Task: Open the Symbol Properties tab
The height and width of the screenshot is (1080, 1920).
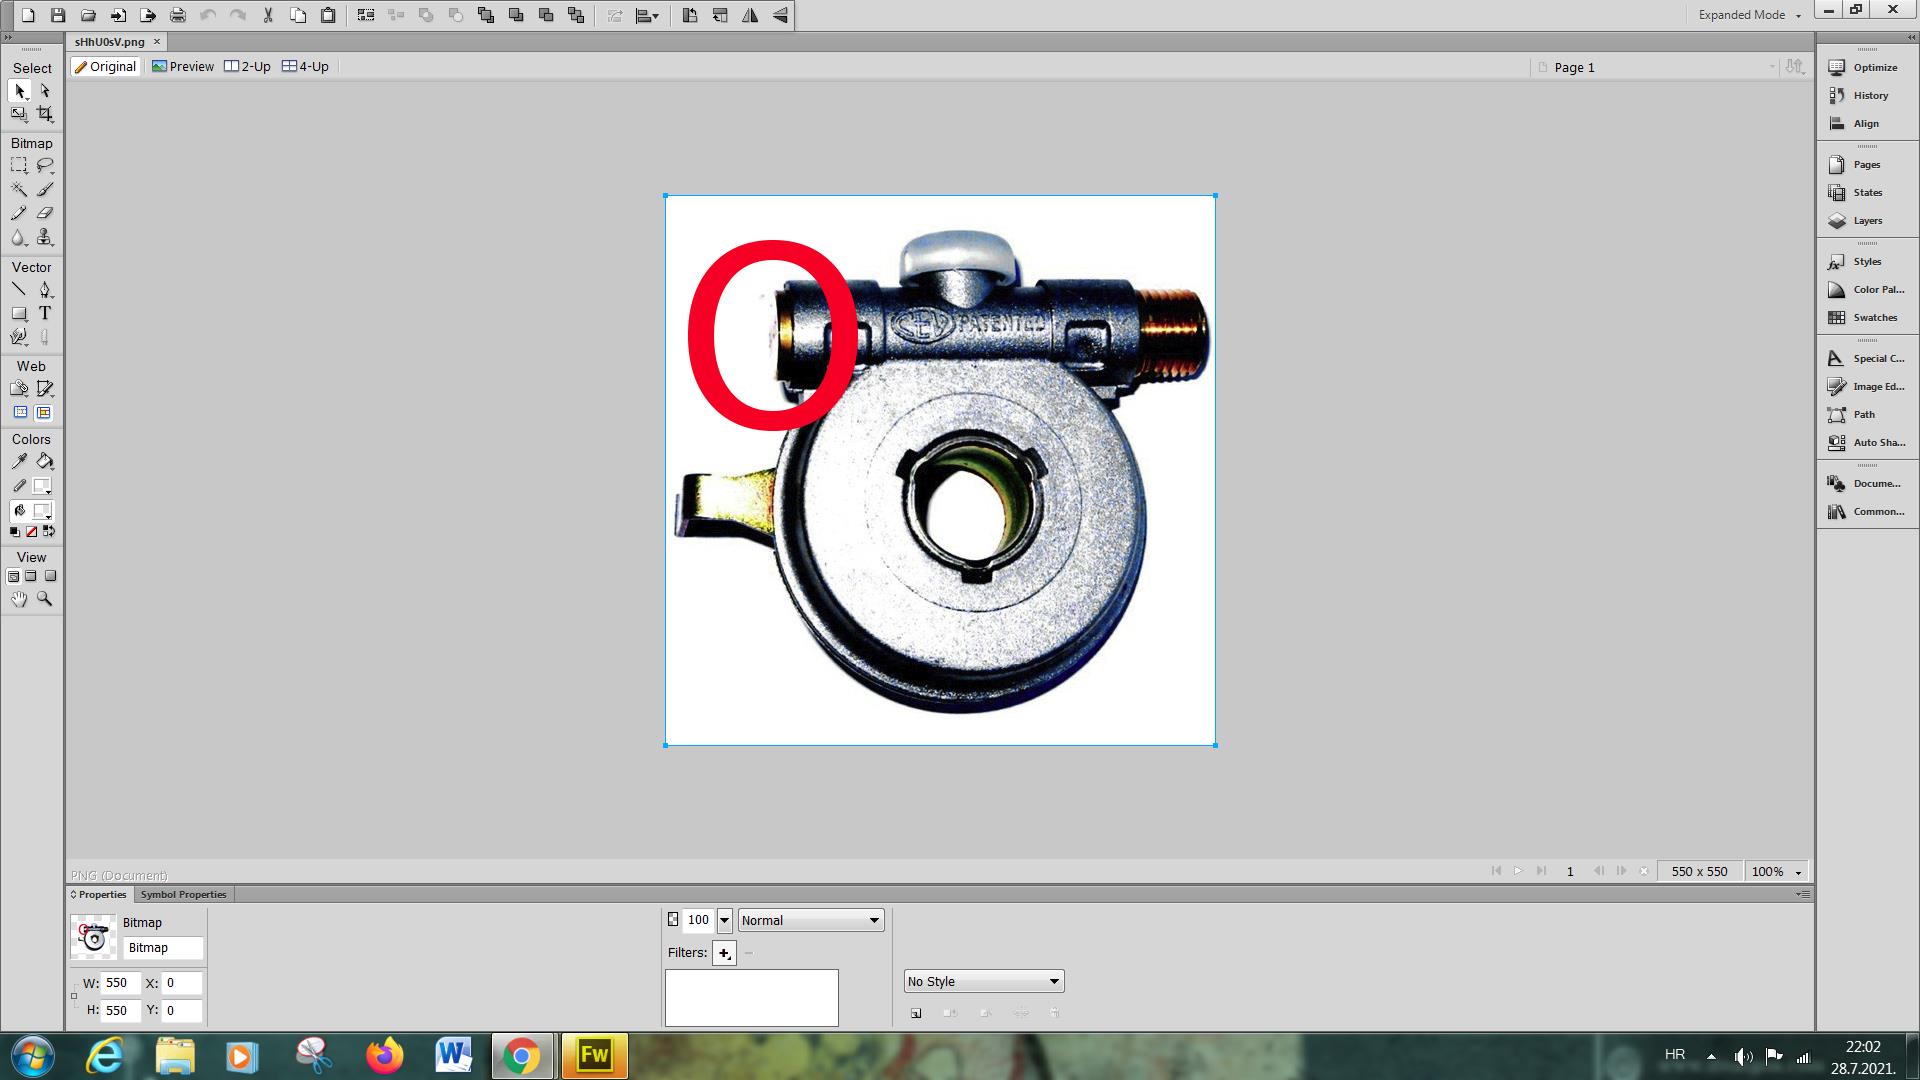Action: click(183, 894)
